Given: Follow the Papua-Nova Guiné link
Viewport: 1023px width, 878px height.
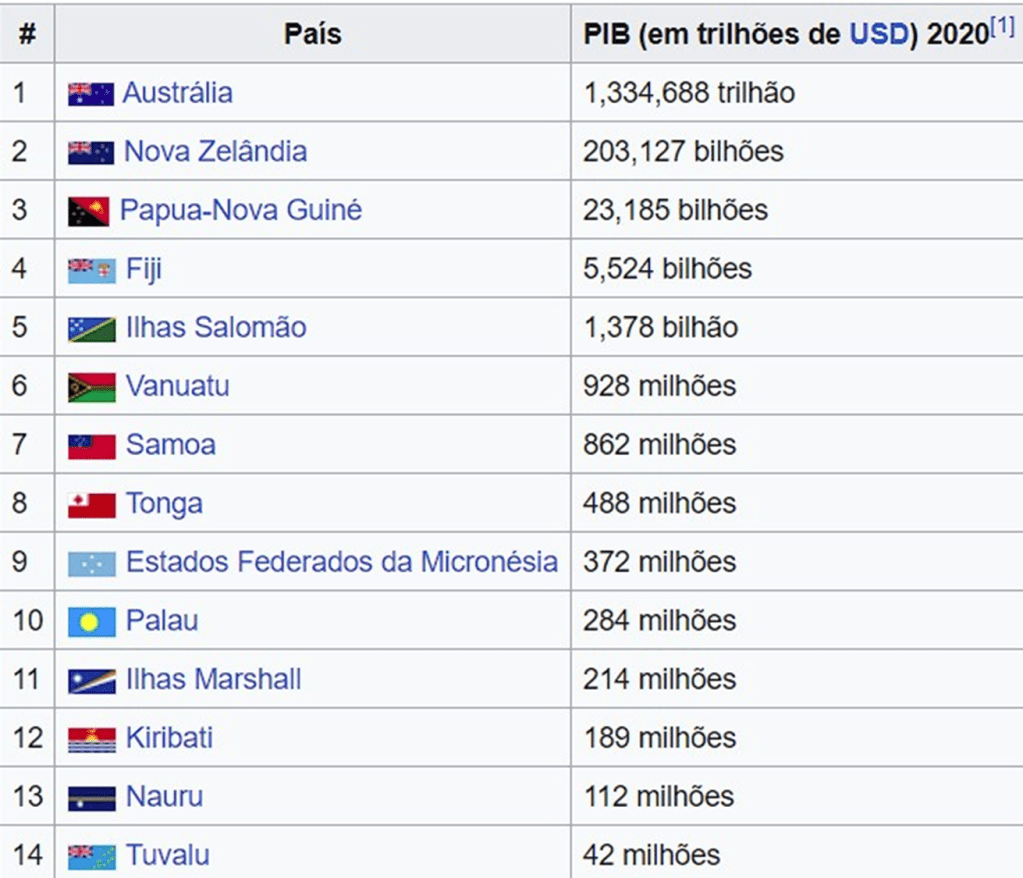Looking at the screenshot, I should pos(240,210).
